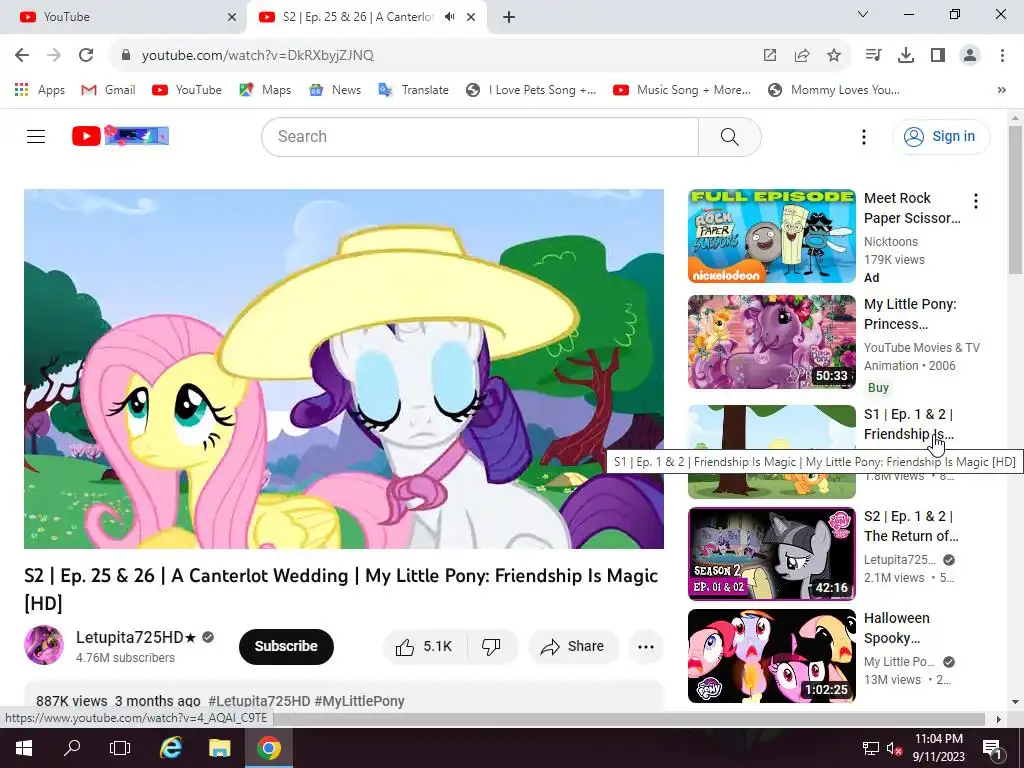
Task: Open Chrome downloads icon
Action: click(x=906, y=56)
